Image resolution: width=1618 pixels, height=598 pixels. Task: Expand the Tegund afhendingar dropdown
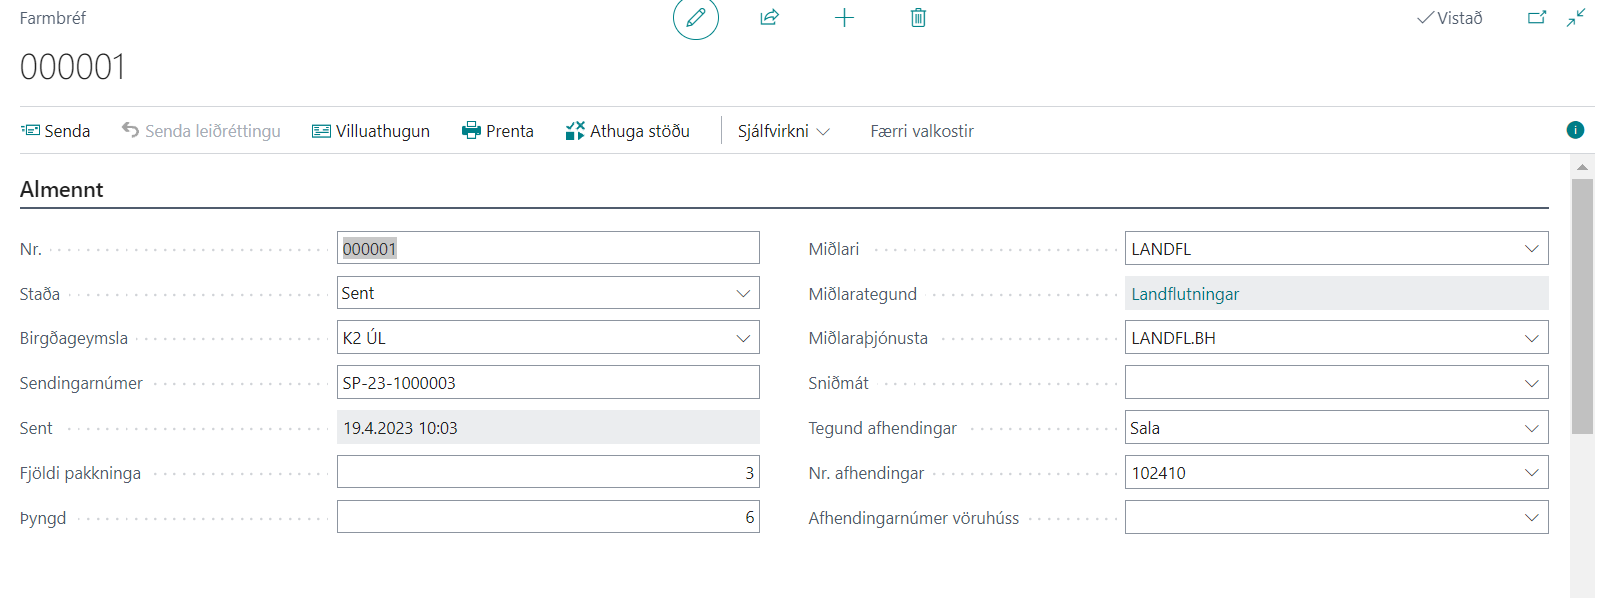click(1531, 428)
